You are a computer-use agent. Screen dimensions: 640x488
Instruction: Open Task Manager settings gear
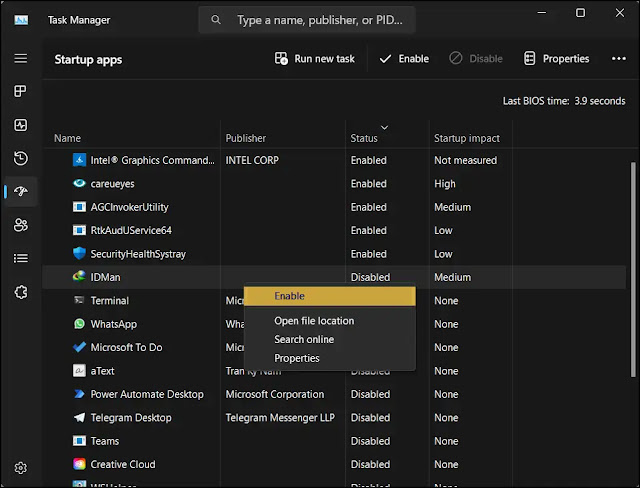20,468
